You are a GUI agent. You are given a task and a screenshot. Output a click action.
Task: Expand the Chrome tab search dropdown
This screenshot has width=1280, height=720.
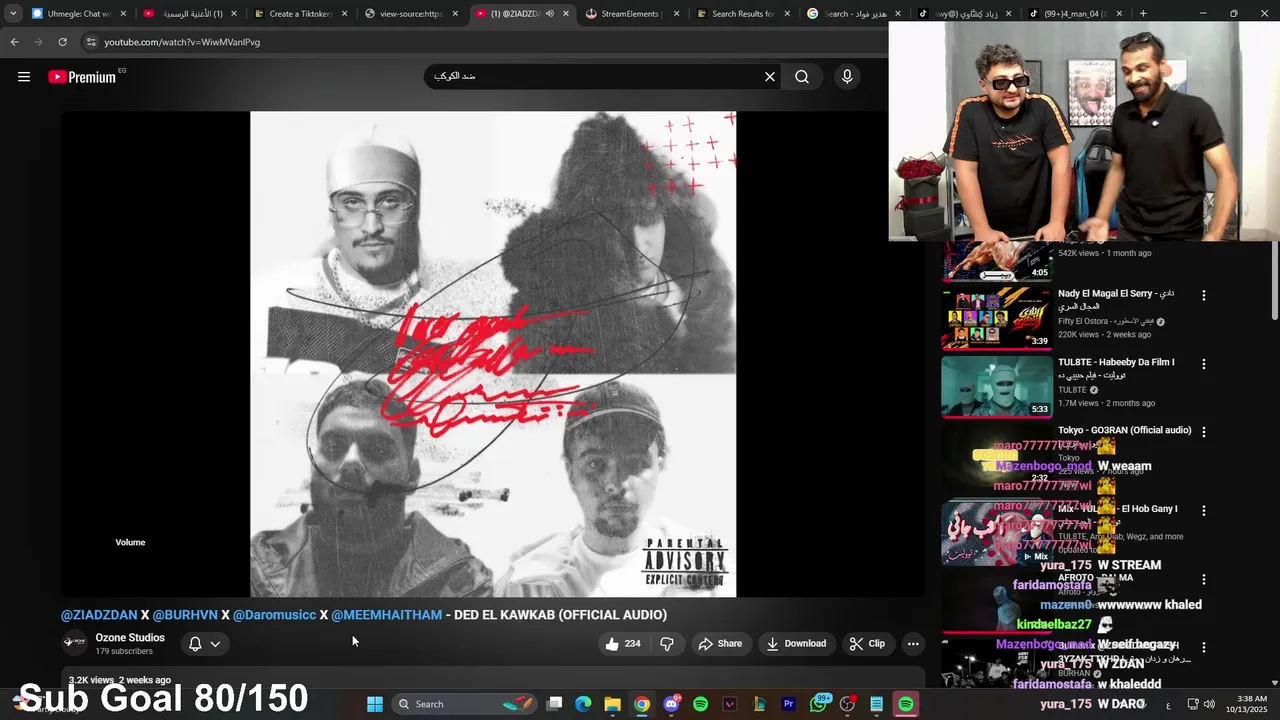(x=13, y=14)
